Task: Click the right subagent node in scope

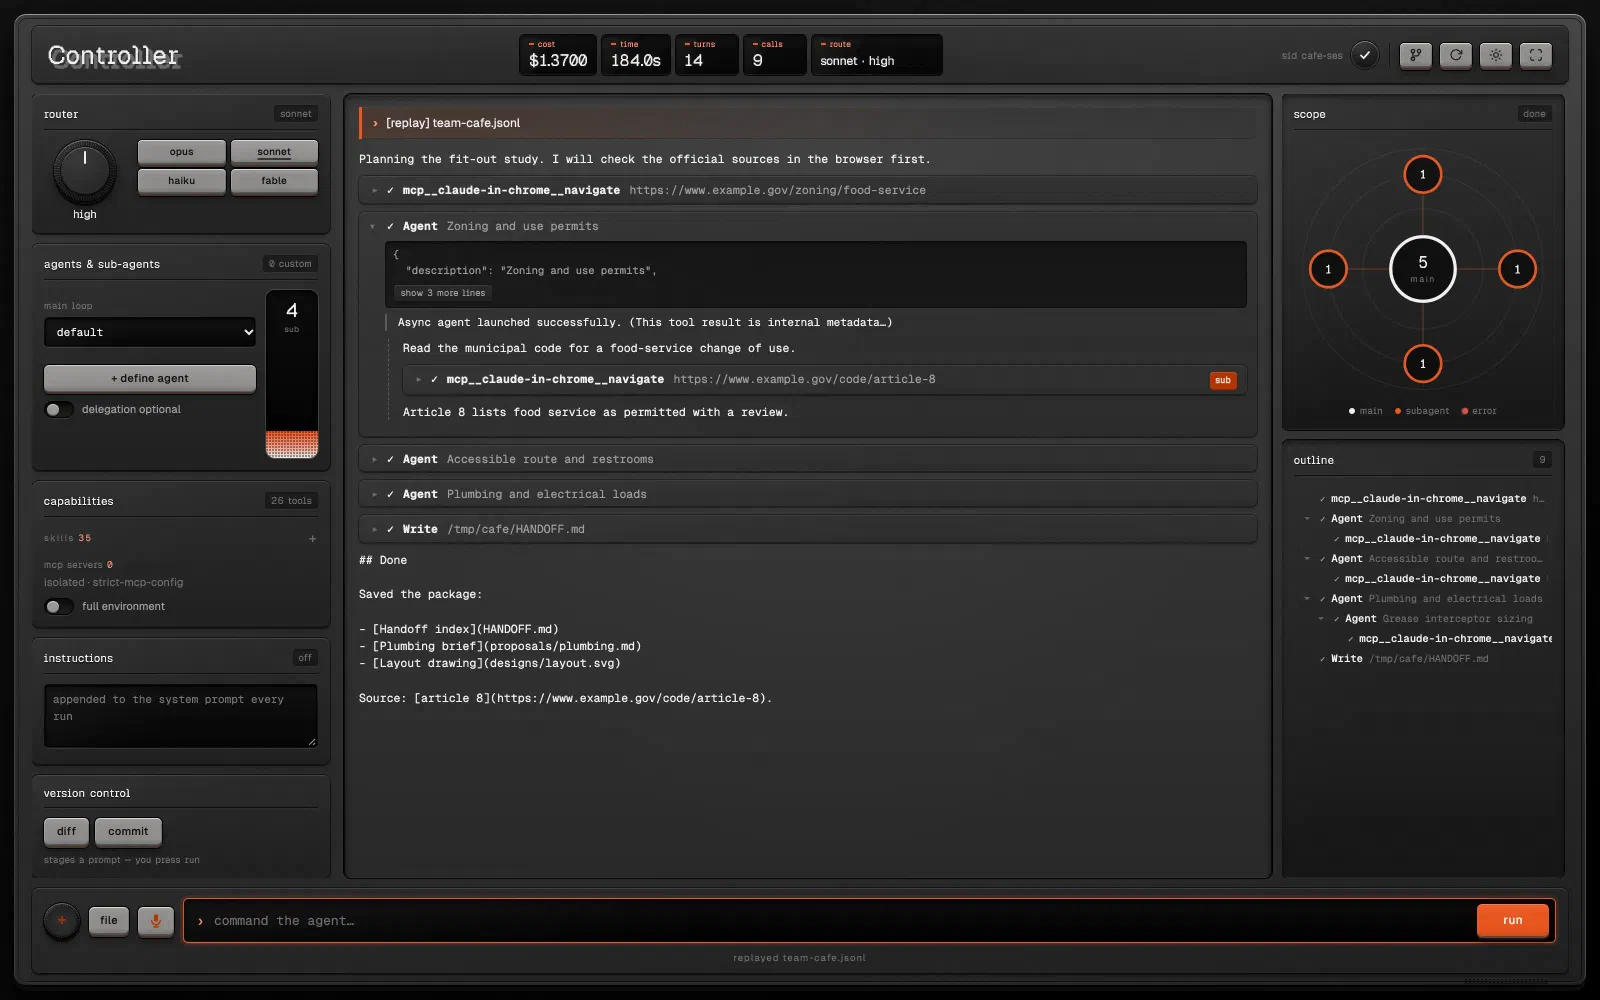Action: click(1517, 269)
